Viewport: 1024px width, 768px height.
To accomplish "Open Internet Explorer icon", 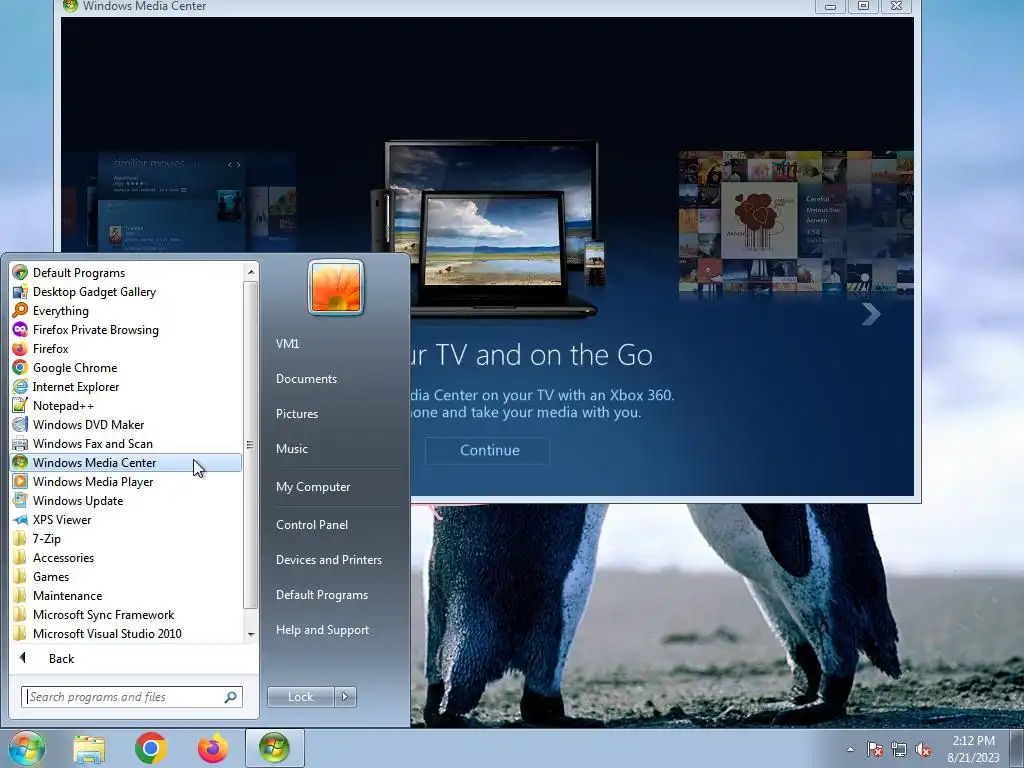I will 20,386.
